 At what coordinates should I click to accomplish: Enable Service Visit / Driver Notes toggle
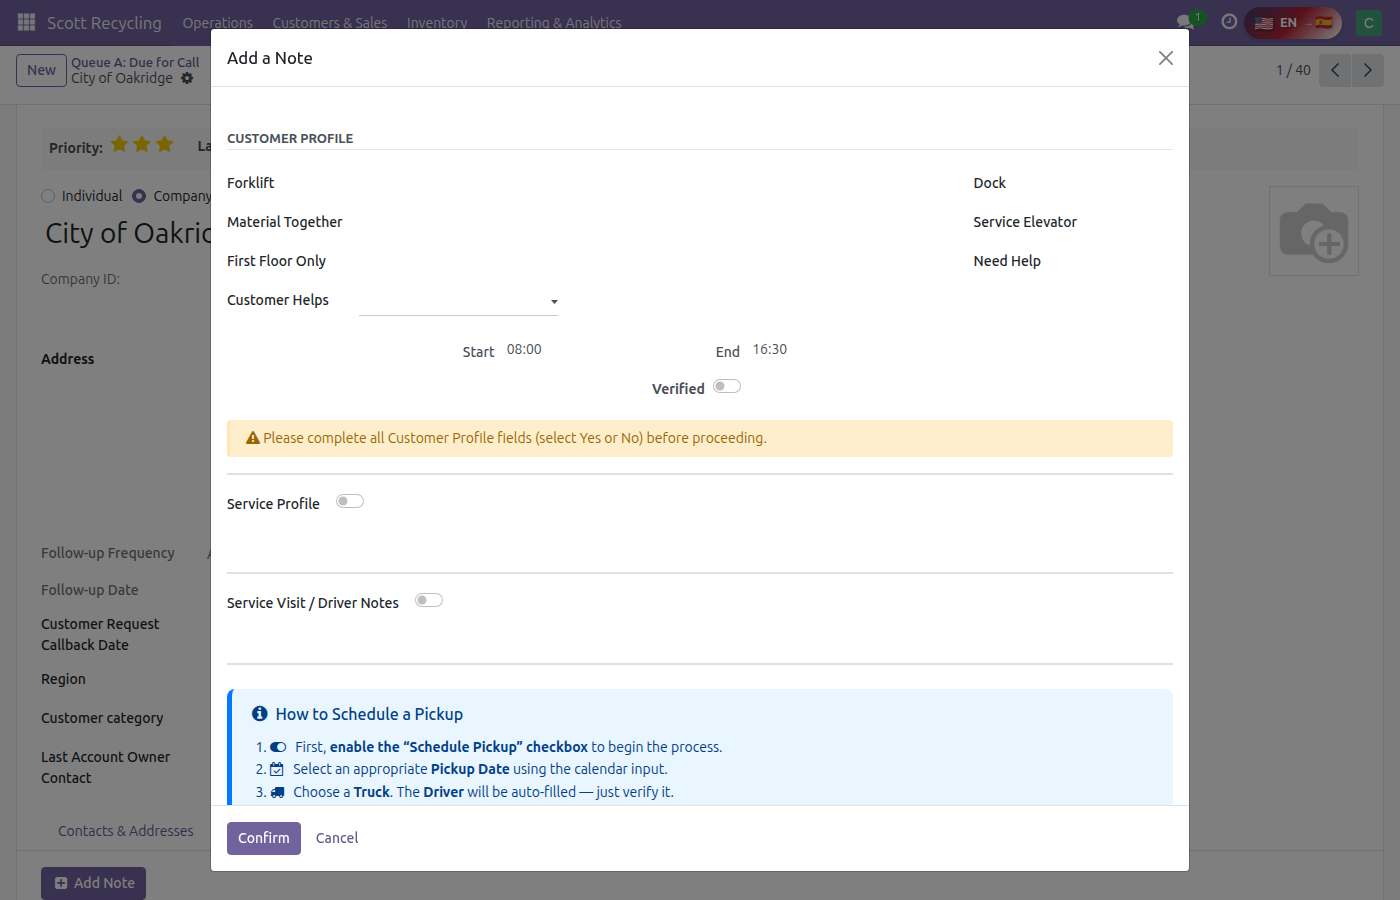429,601
